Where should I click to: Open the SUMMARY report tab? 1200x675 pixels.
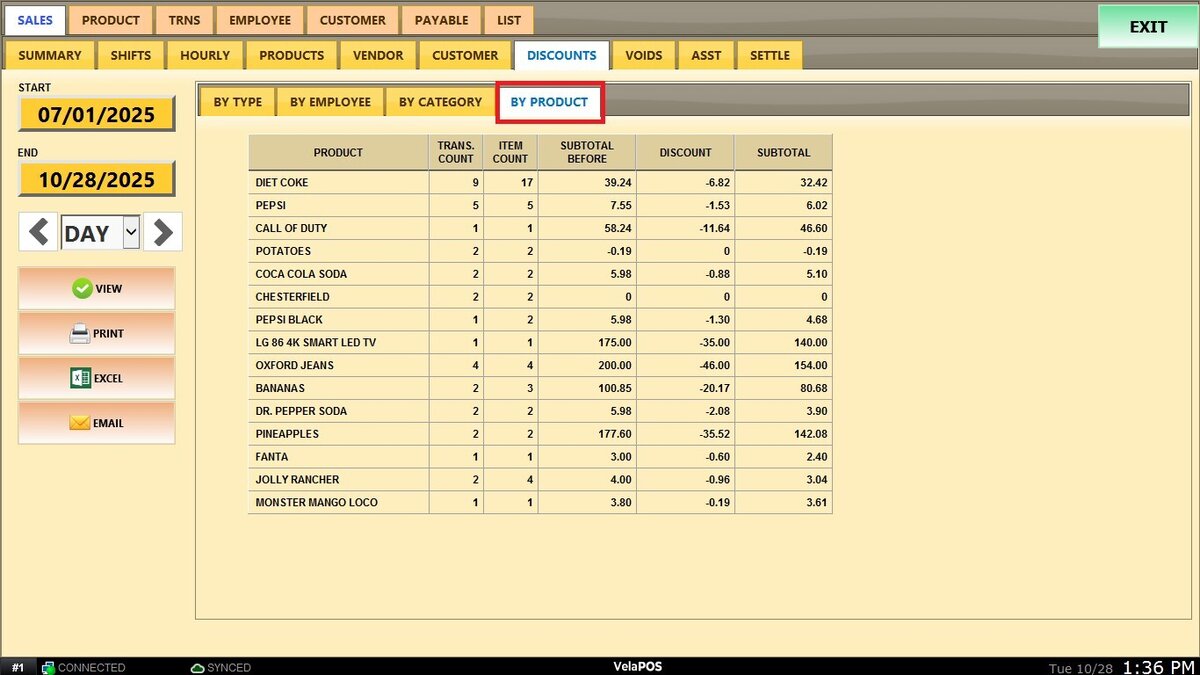tap(50, 55)
